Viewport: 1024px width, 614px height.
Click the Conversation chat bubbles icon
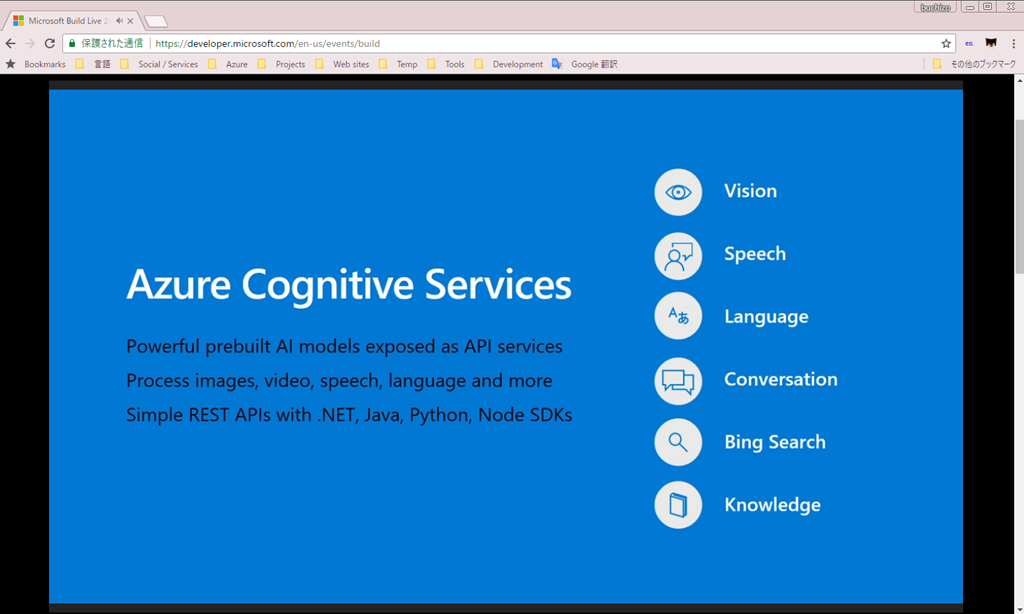(x=678, y=381)
